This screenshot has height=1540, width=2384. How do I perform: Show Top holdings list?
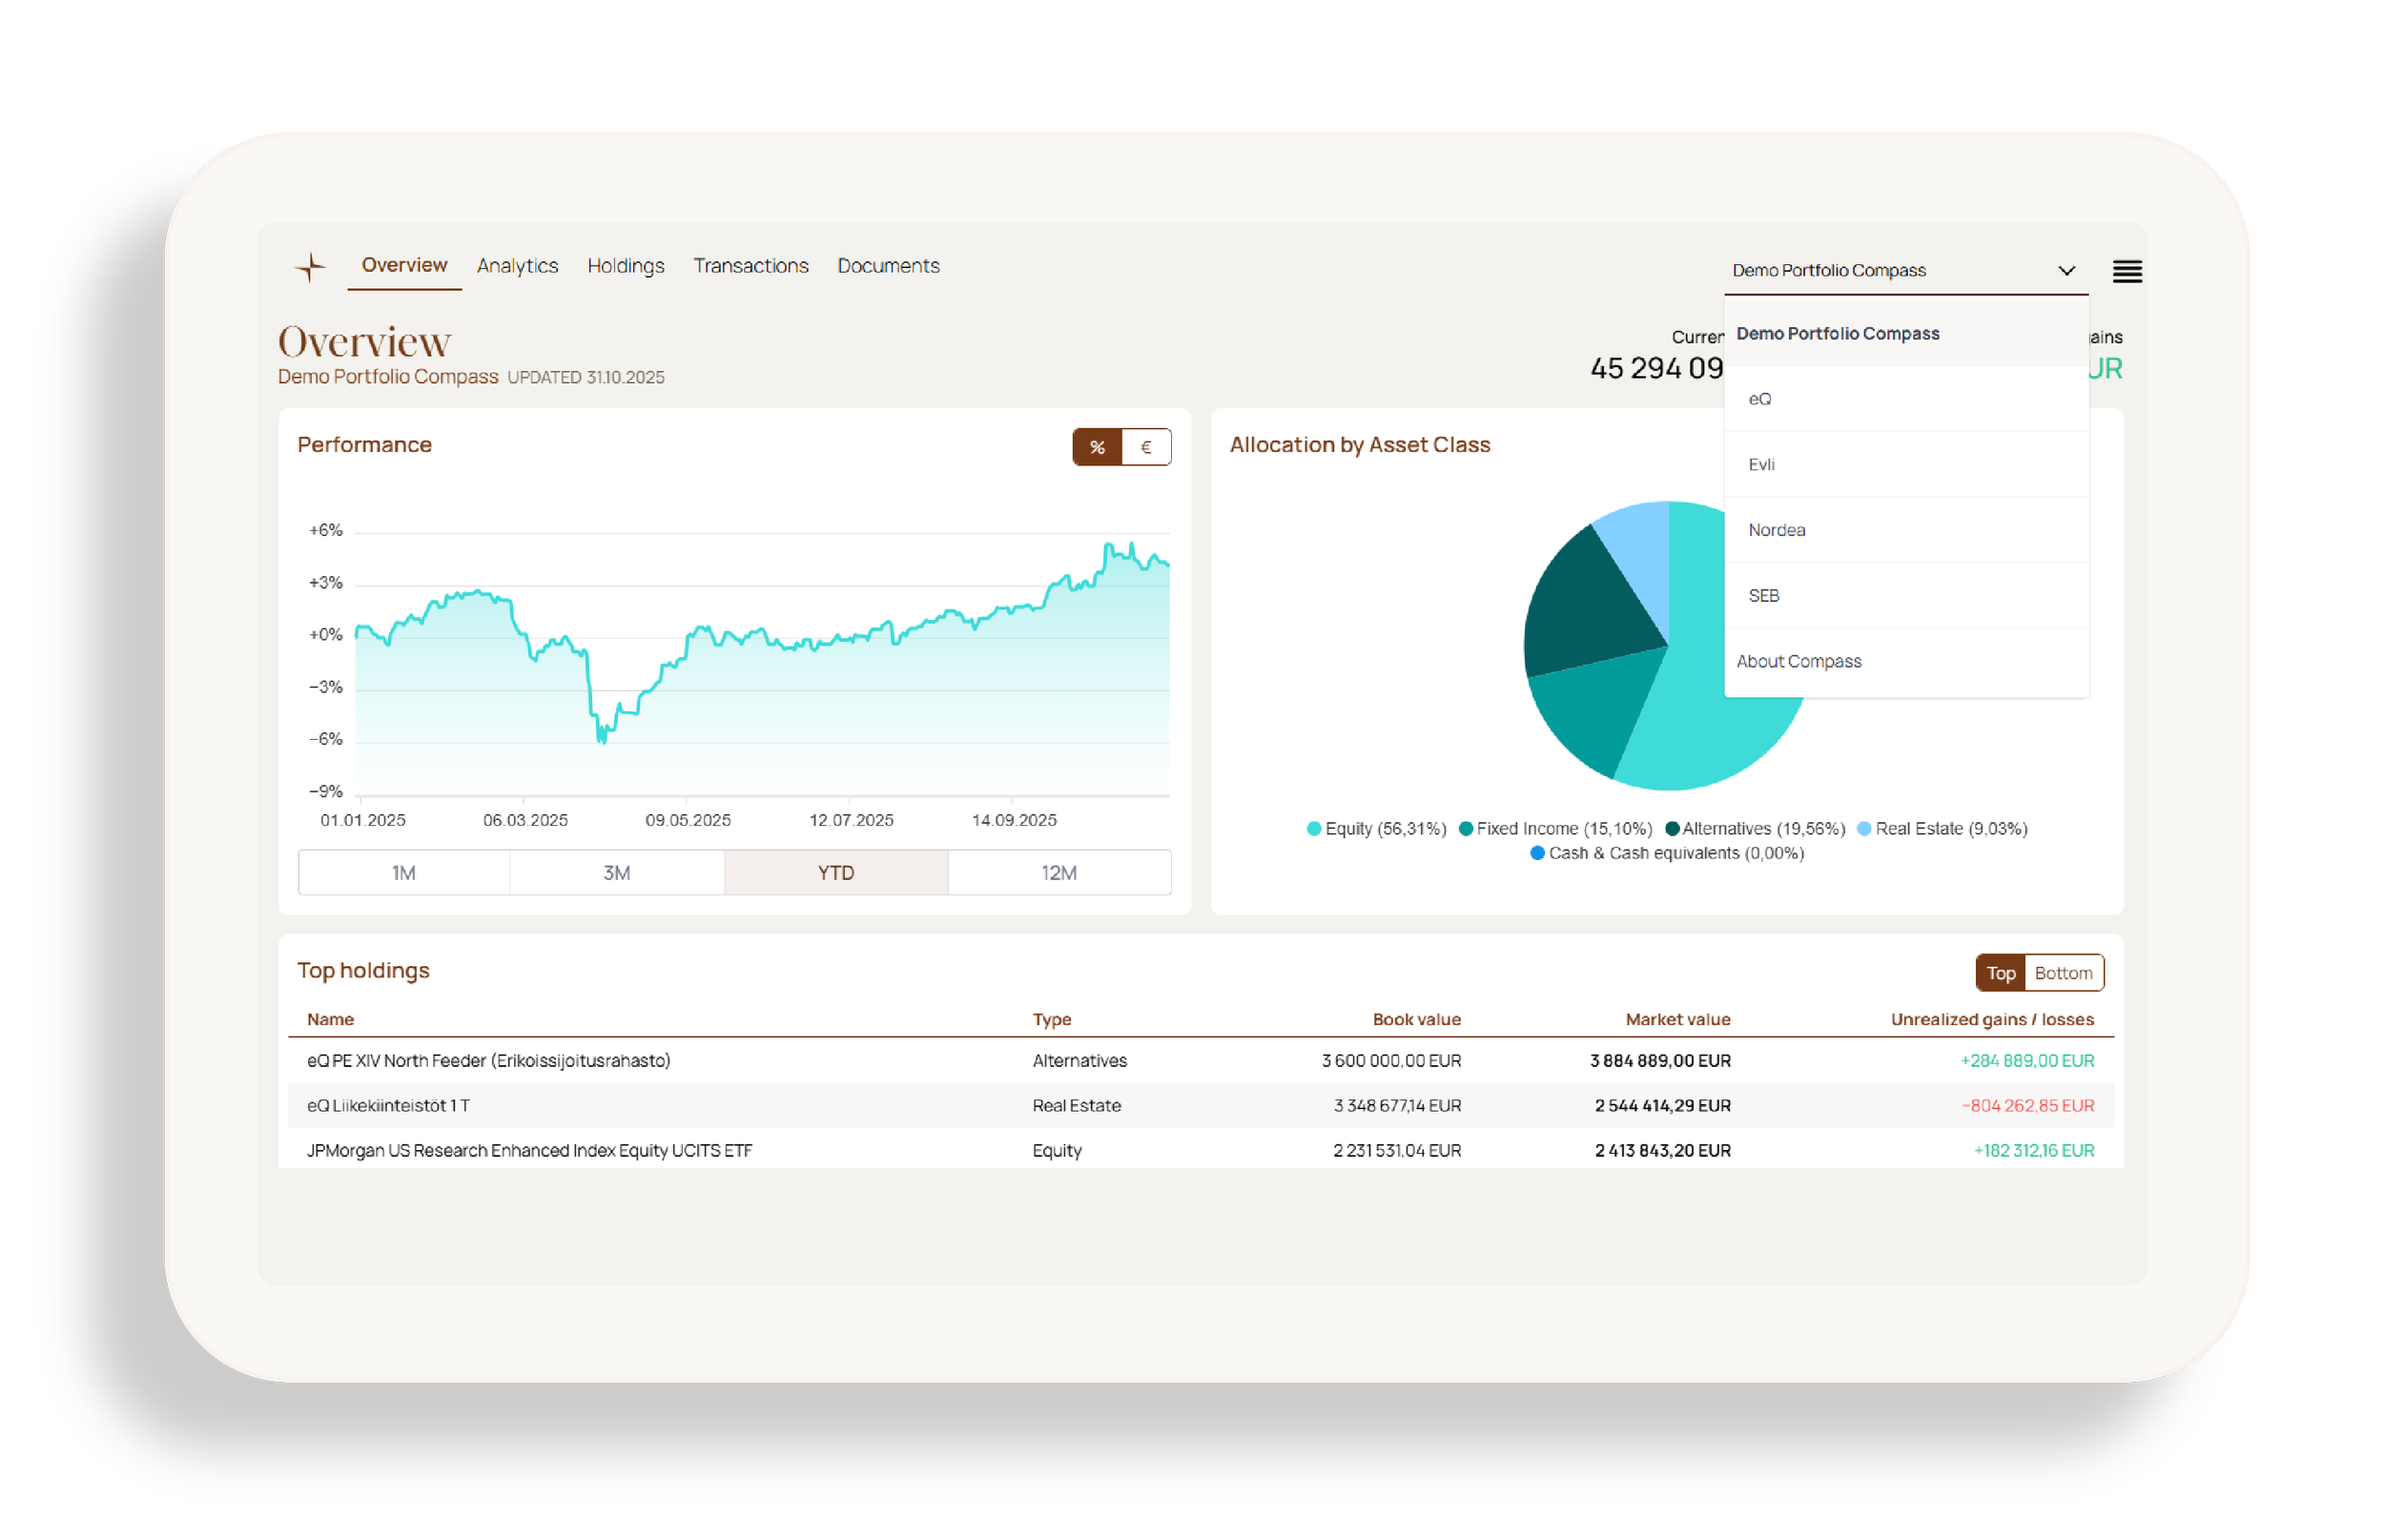(x=2000, y=973)
